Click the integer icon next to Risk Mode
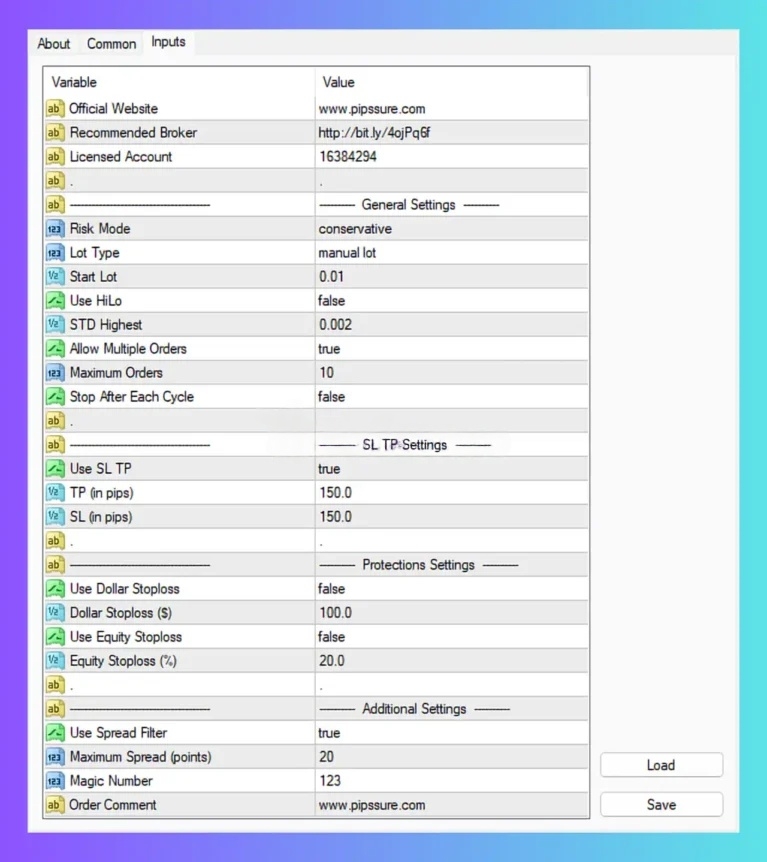The width and height of the screenshot is (767, 862). click(x=55, y=229)
